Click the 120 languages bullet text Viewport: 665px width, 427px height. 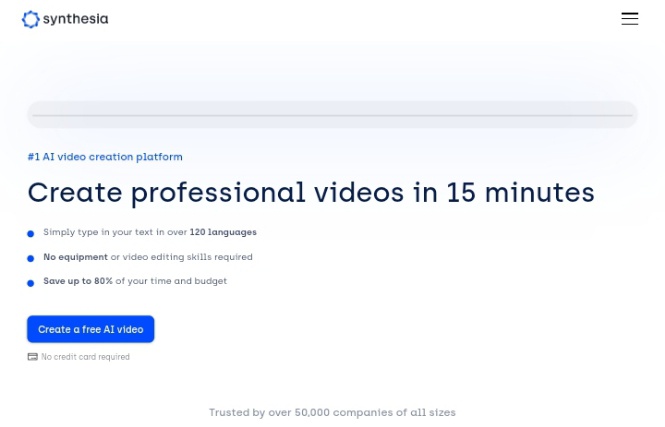150,232
